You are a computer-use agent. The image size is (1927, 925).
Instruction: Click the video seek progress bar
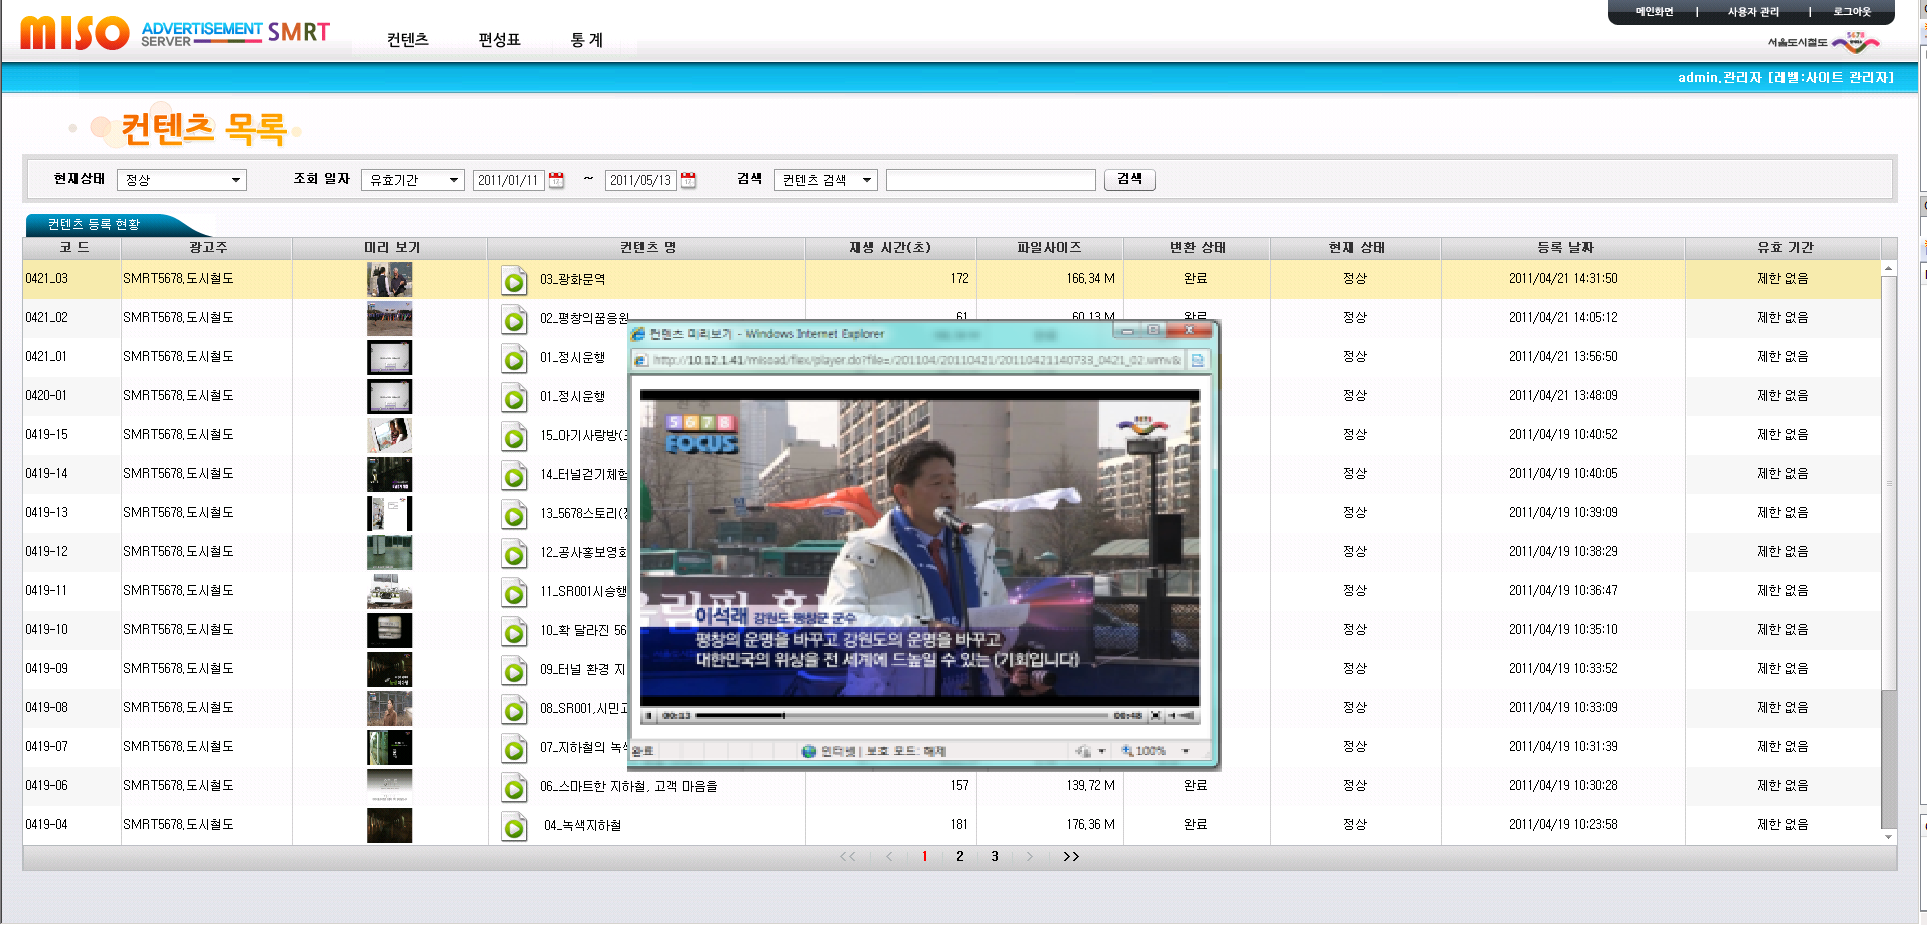click(x=900, y=715)
